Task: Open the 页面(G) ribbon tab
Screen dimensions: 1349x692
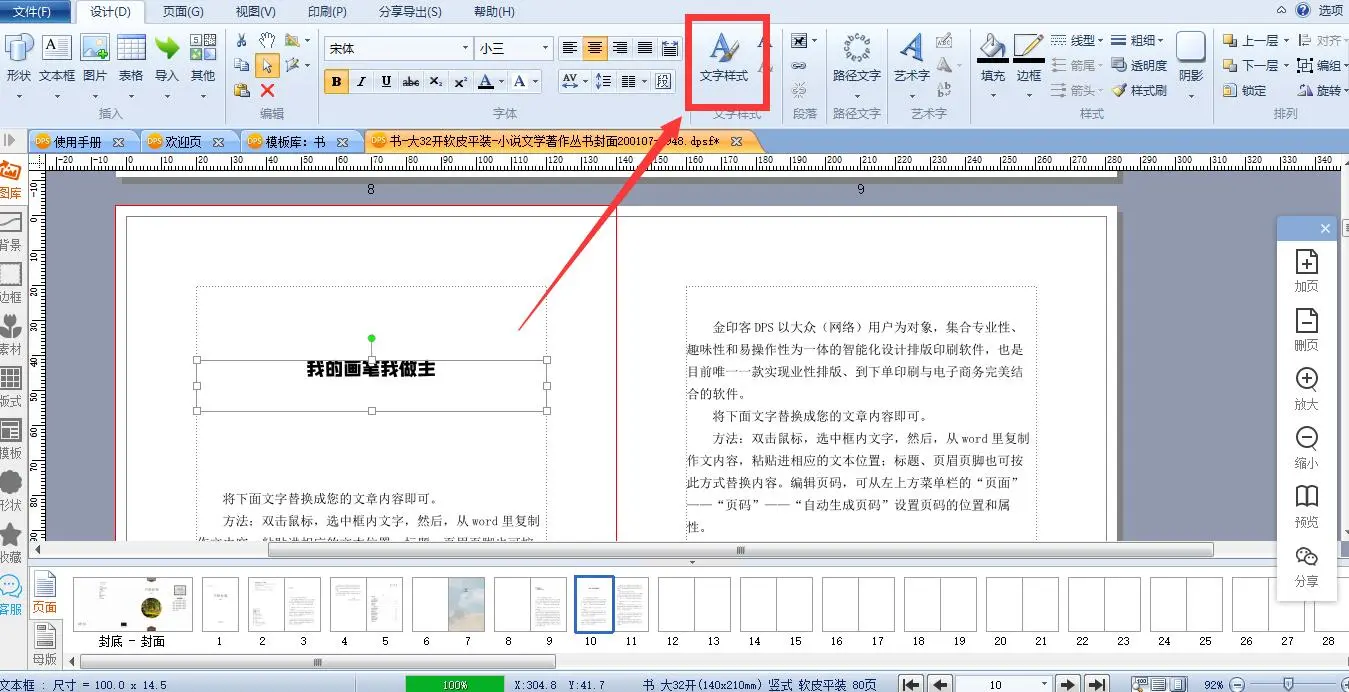Action: (x=183, y=12)
